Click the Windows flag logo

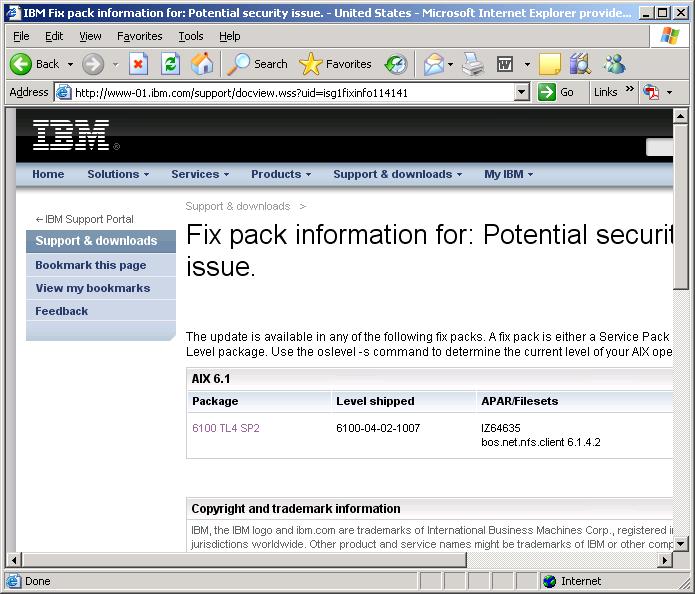coord(669,36)
